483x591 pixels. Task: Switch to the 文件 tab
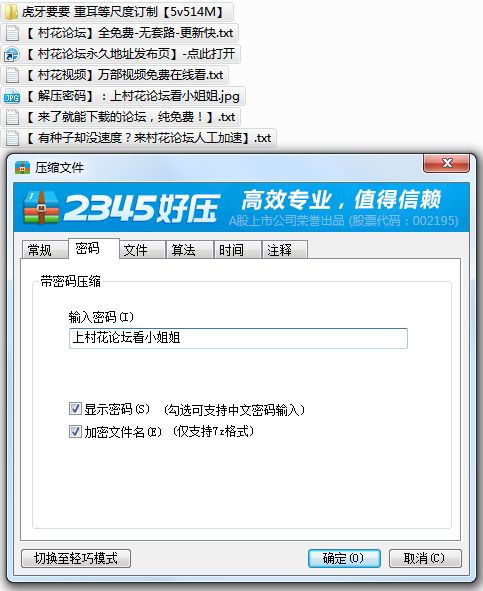[143, 250]
